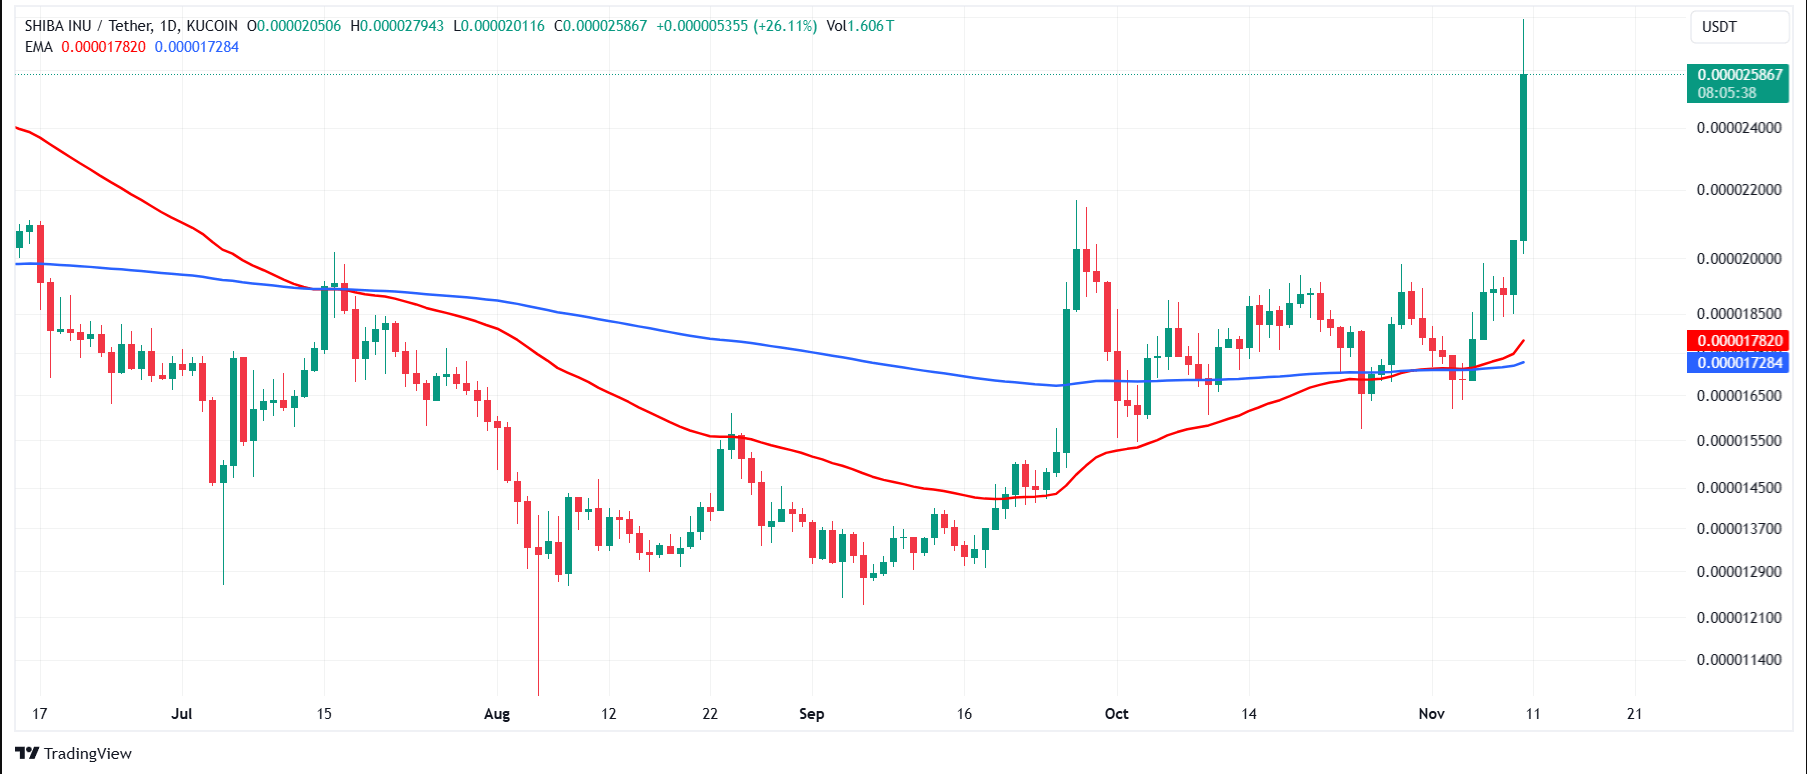This screenshot has width=1807, height=774.
Task: Click the 0.000018500 price axis label
Action: (1739, 314)
